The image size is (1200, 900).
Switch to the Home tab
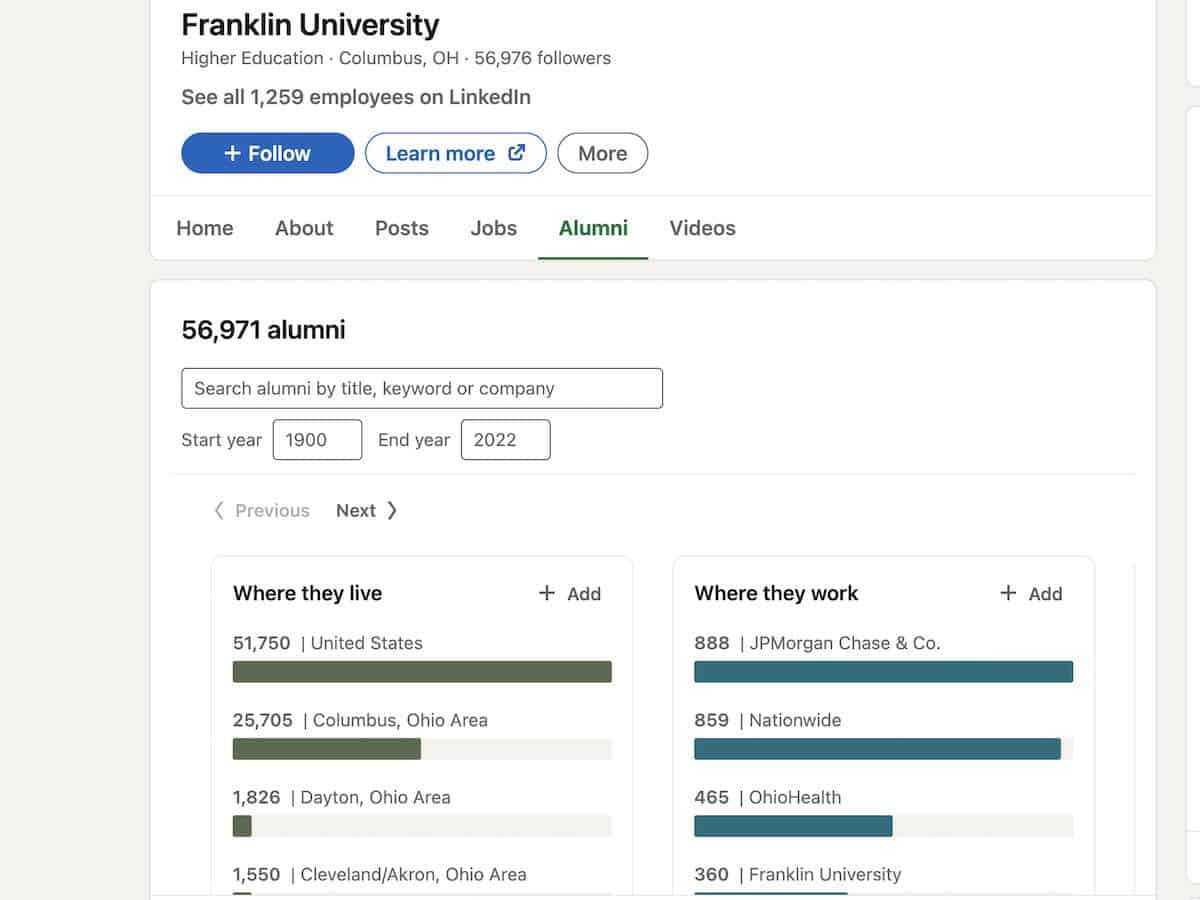click(205, 228)
